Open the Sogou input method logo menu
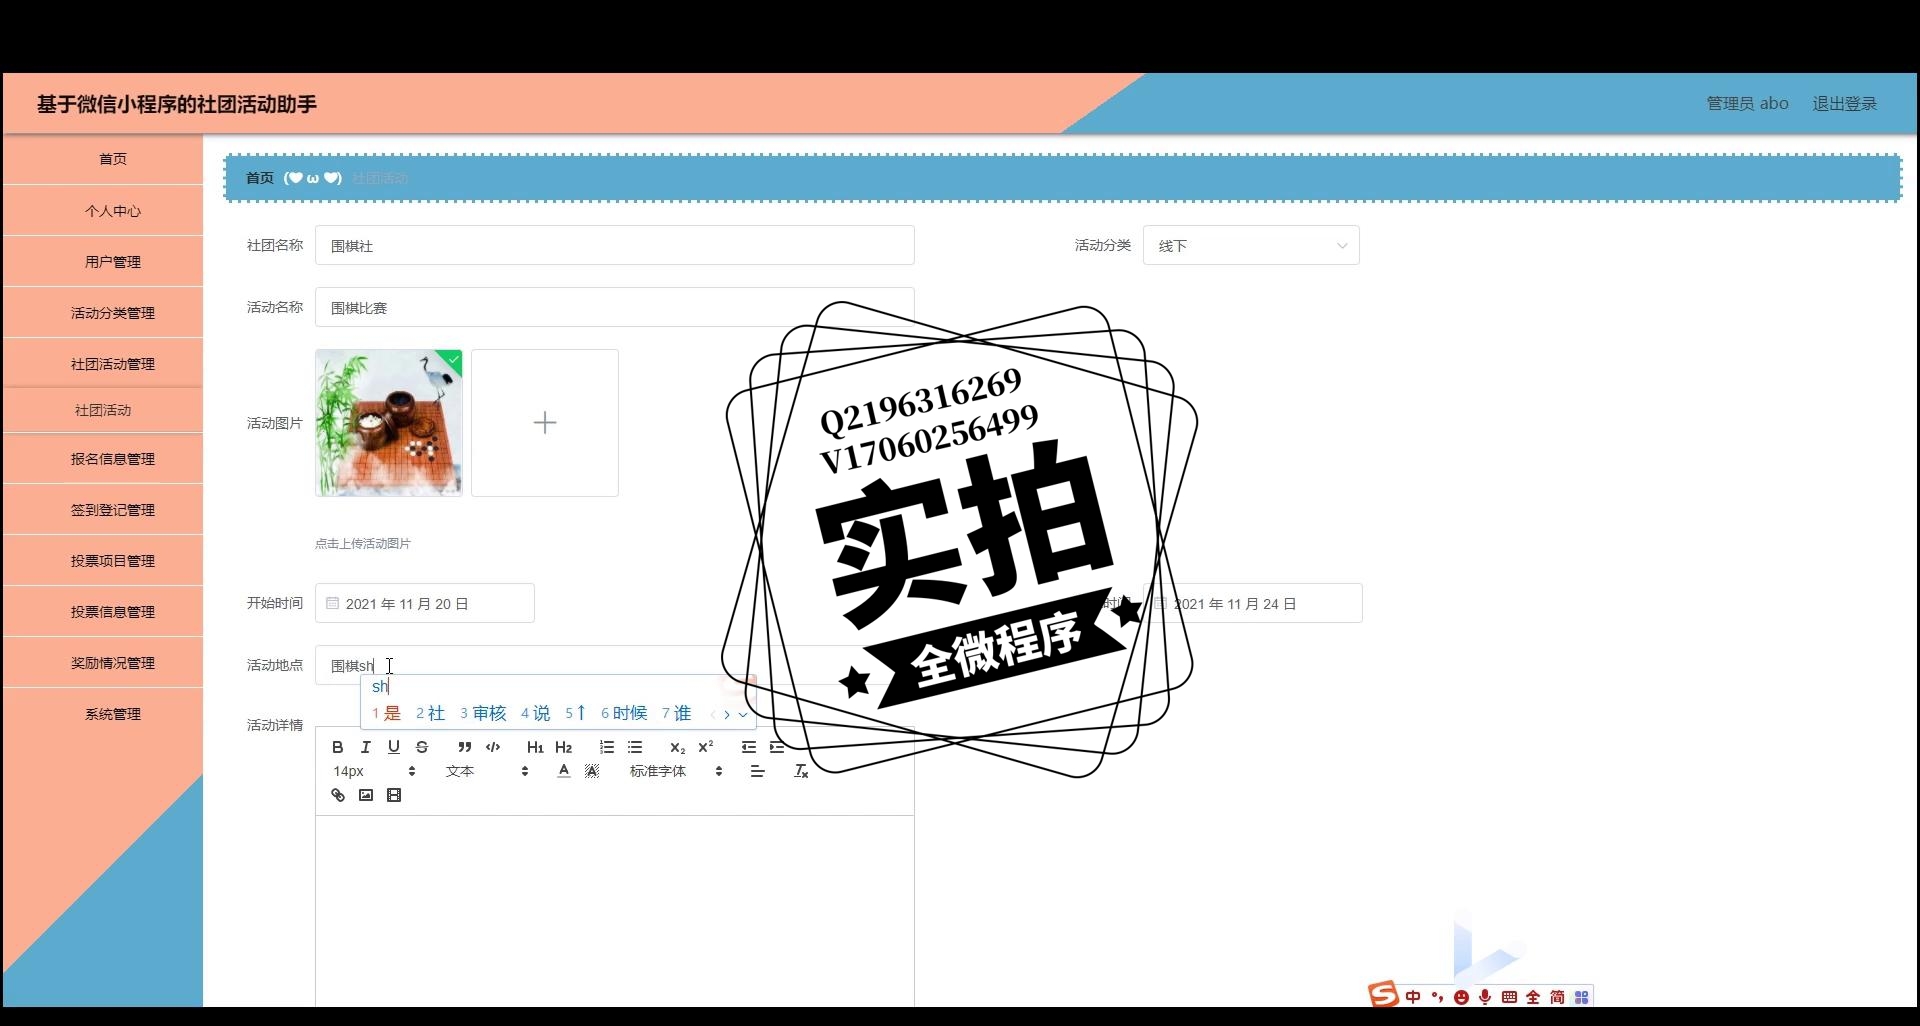The width and height of the screenshot is (1920, 1026). [x=1384, y=994]
